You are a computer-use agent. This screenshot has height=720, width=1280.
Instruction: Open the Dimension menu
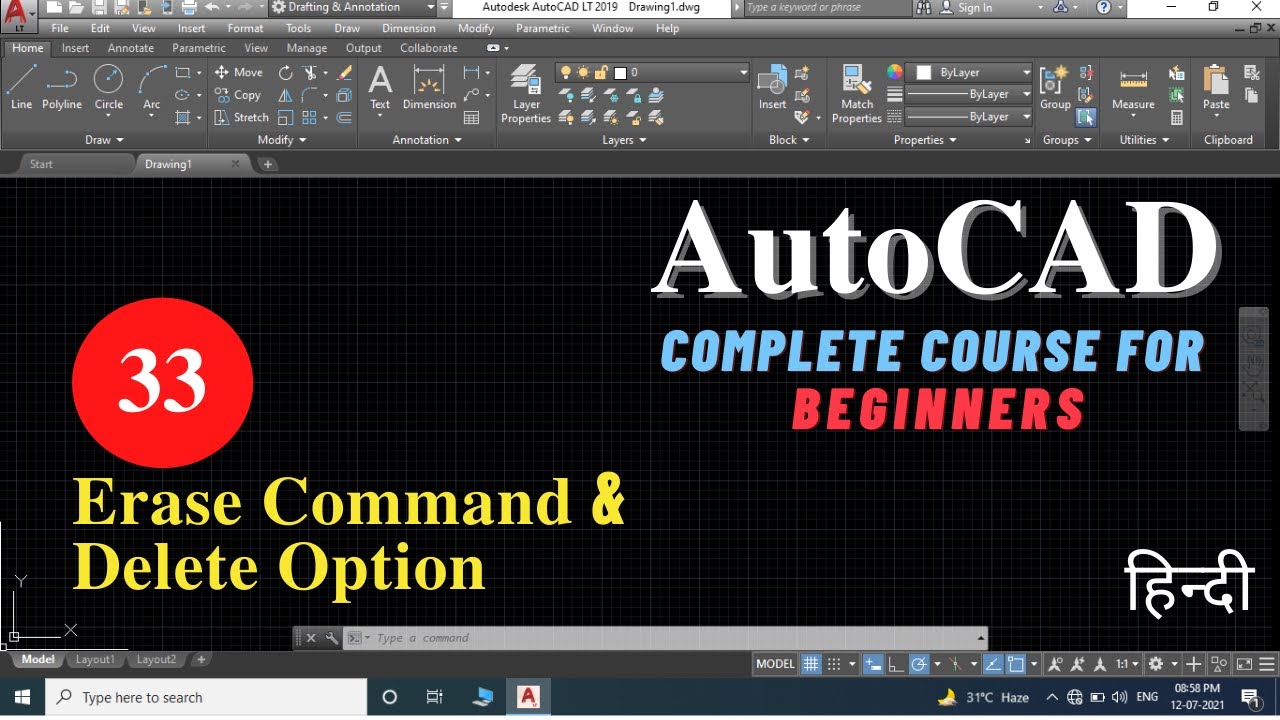pyautogui.click(x=408, y=28)
